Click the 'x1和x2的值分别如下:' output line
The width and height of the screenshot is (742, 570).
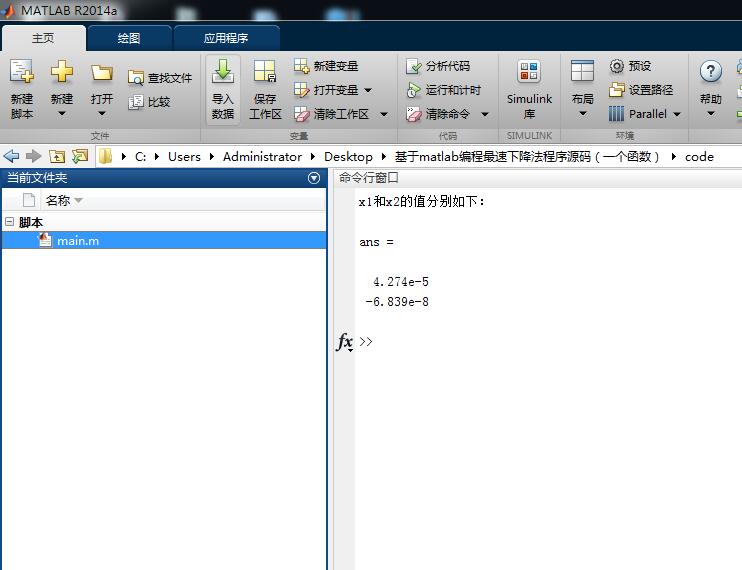(422, 202)
